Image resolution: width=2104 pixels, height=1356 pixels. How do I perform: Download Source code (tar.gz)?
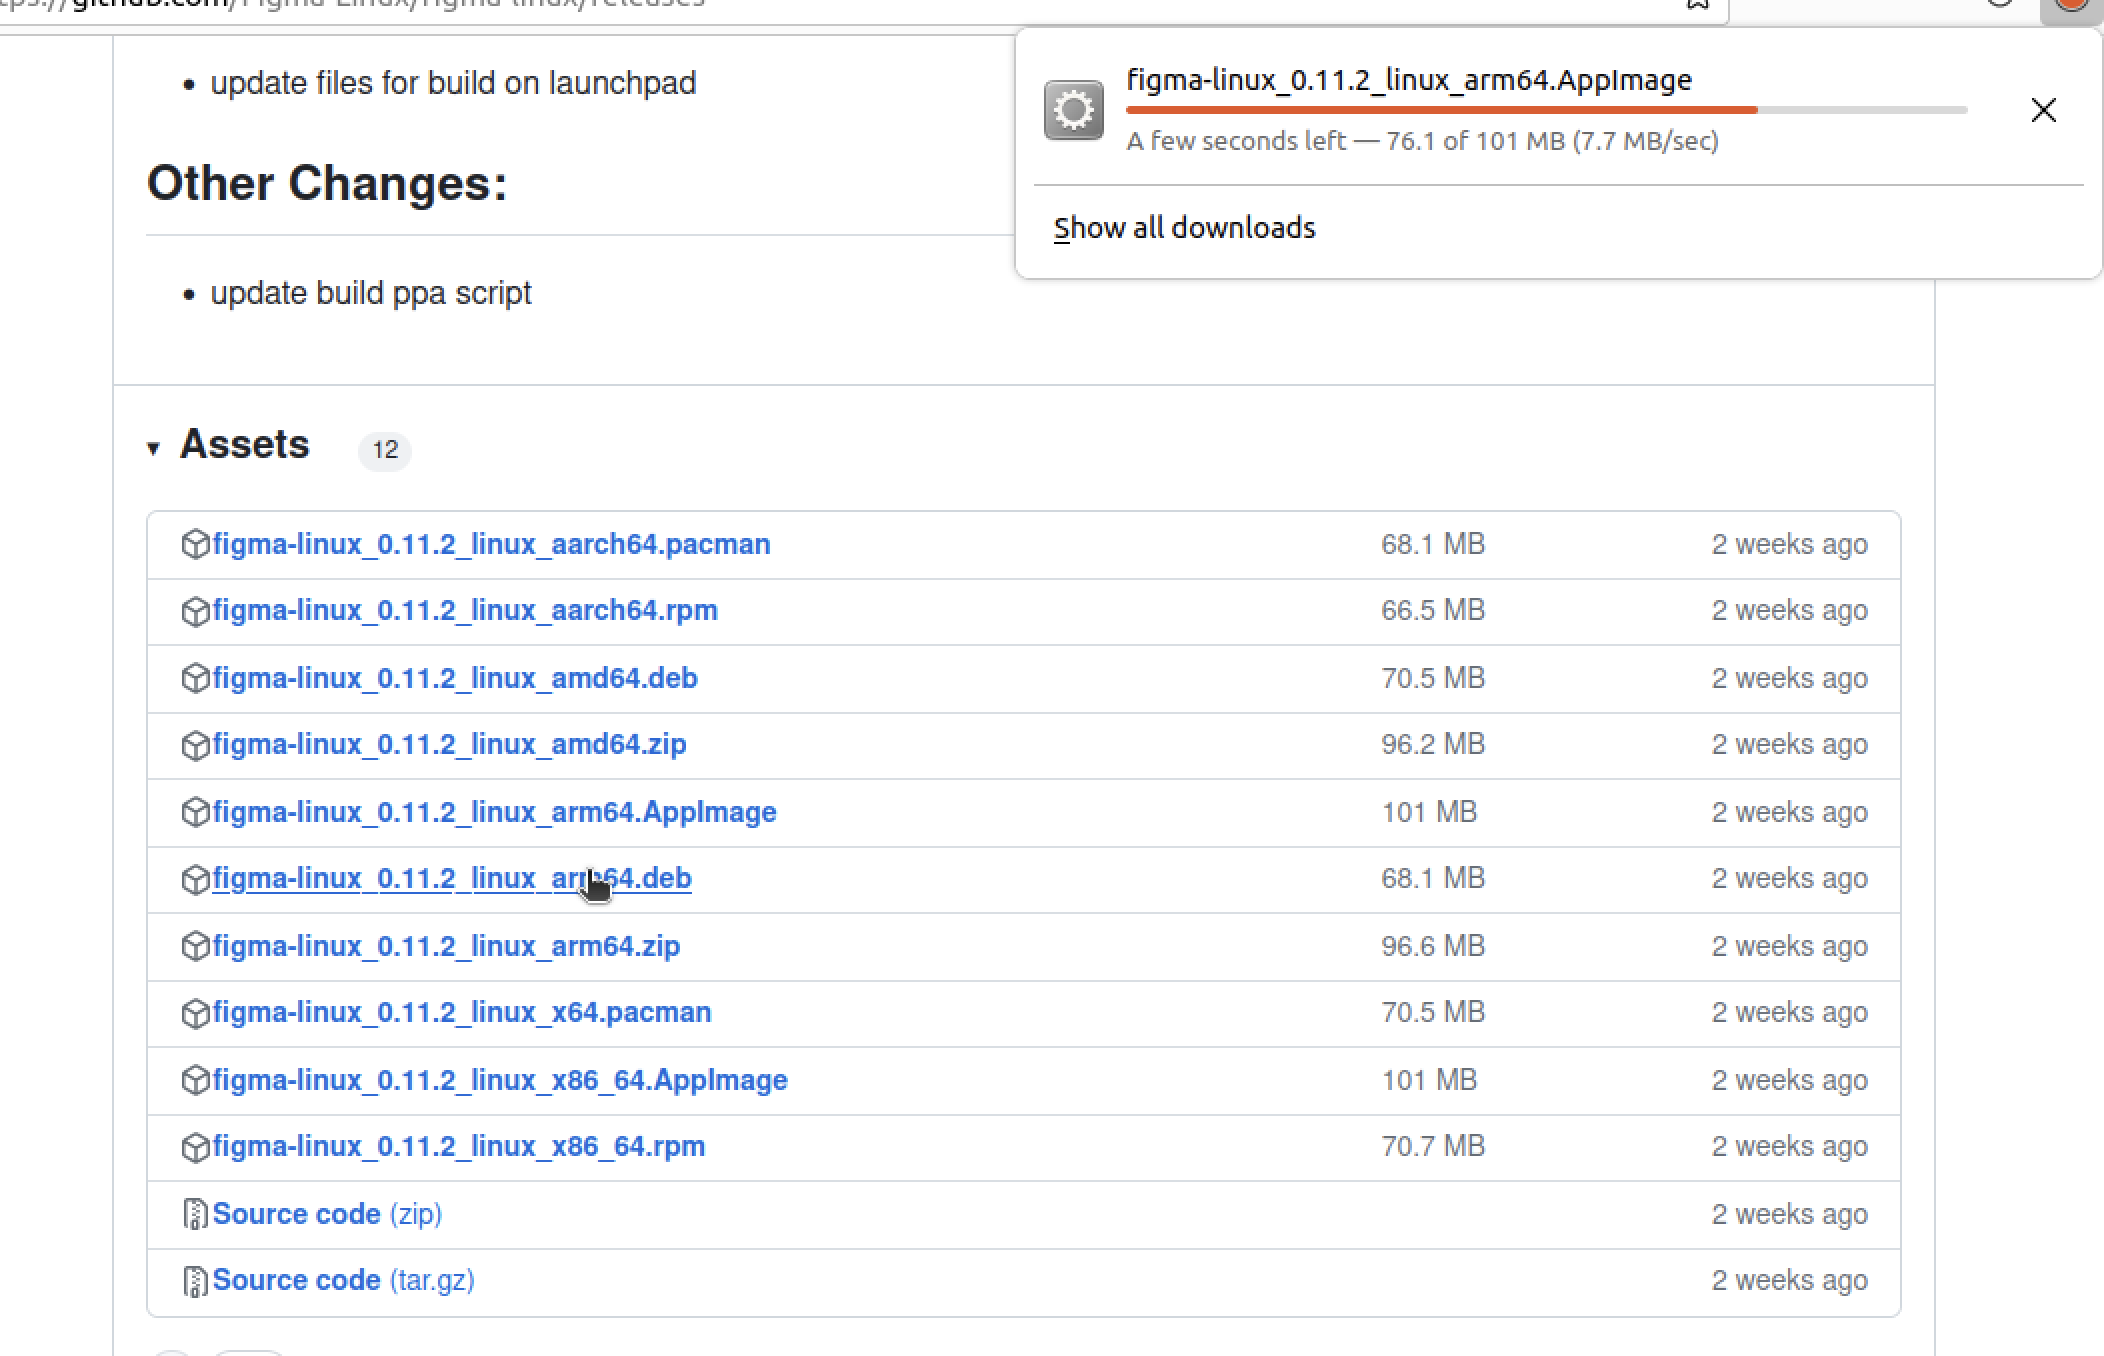[x=343, y=1280]
